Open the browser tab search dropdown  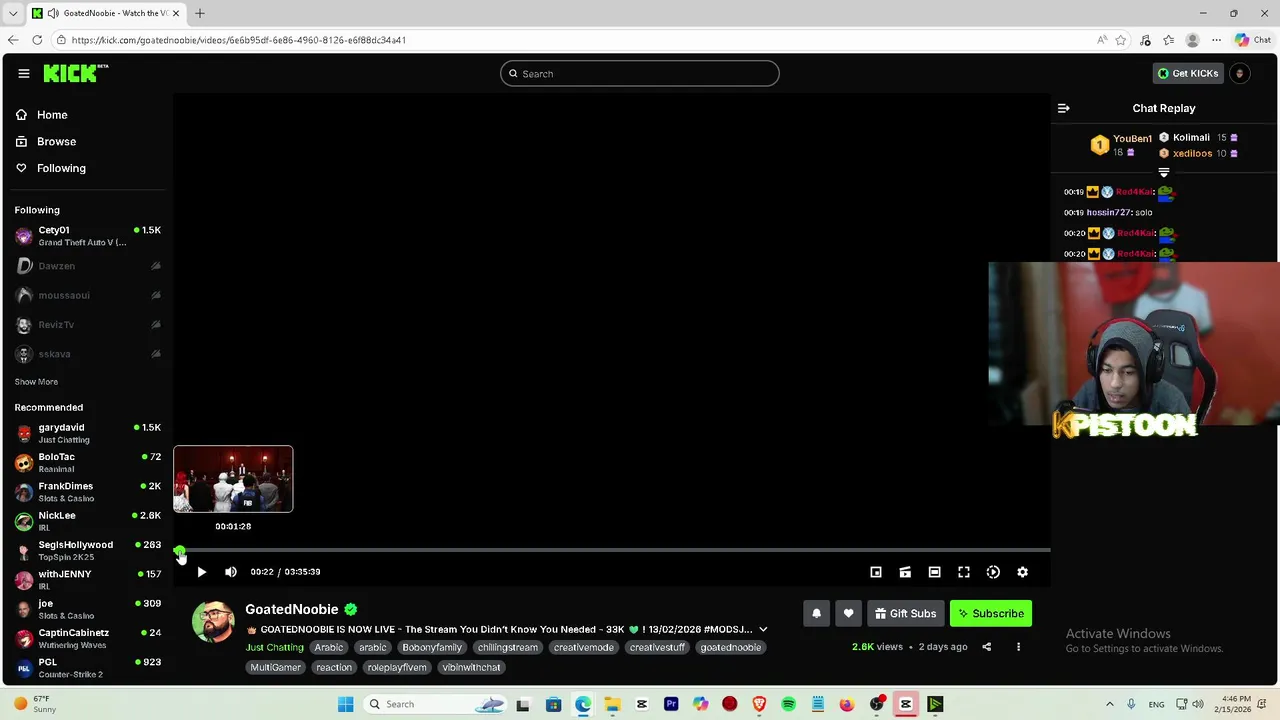pos(13,13)
